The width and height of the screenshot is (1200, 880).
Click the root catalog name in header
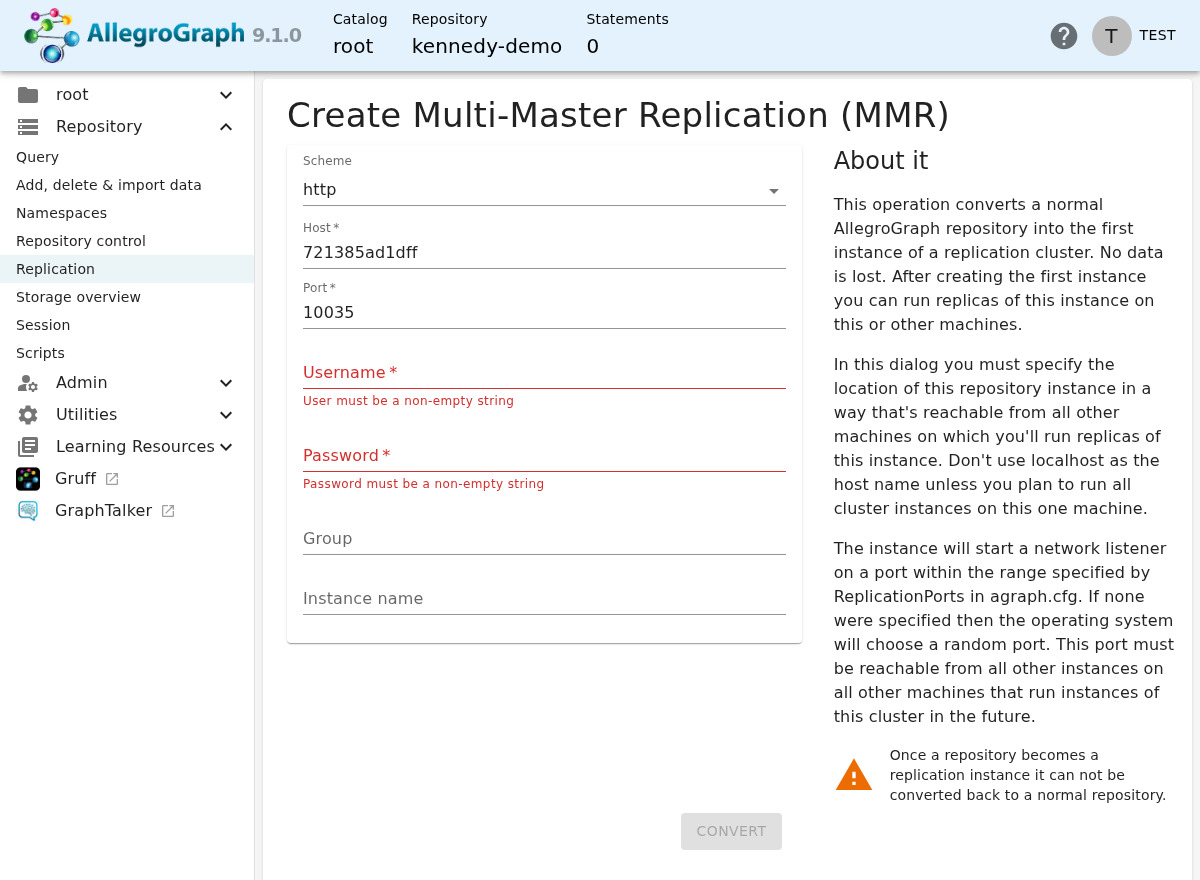[x=353, y=46]
